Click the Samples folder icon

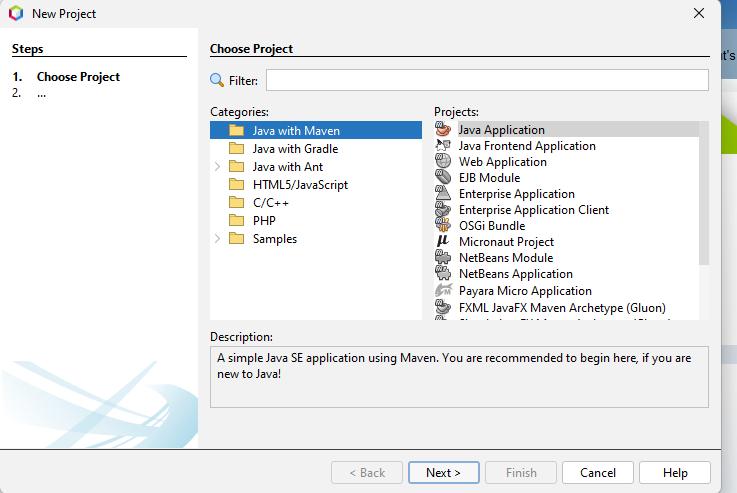pyautogui.click(x=236, y=238)
